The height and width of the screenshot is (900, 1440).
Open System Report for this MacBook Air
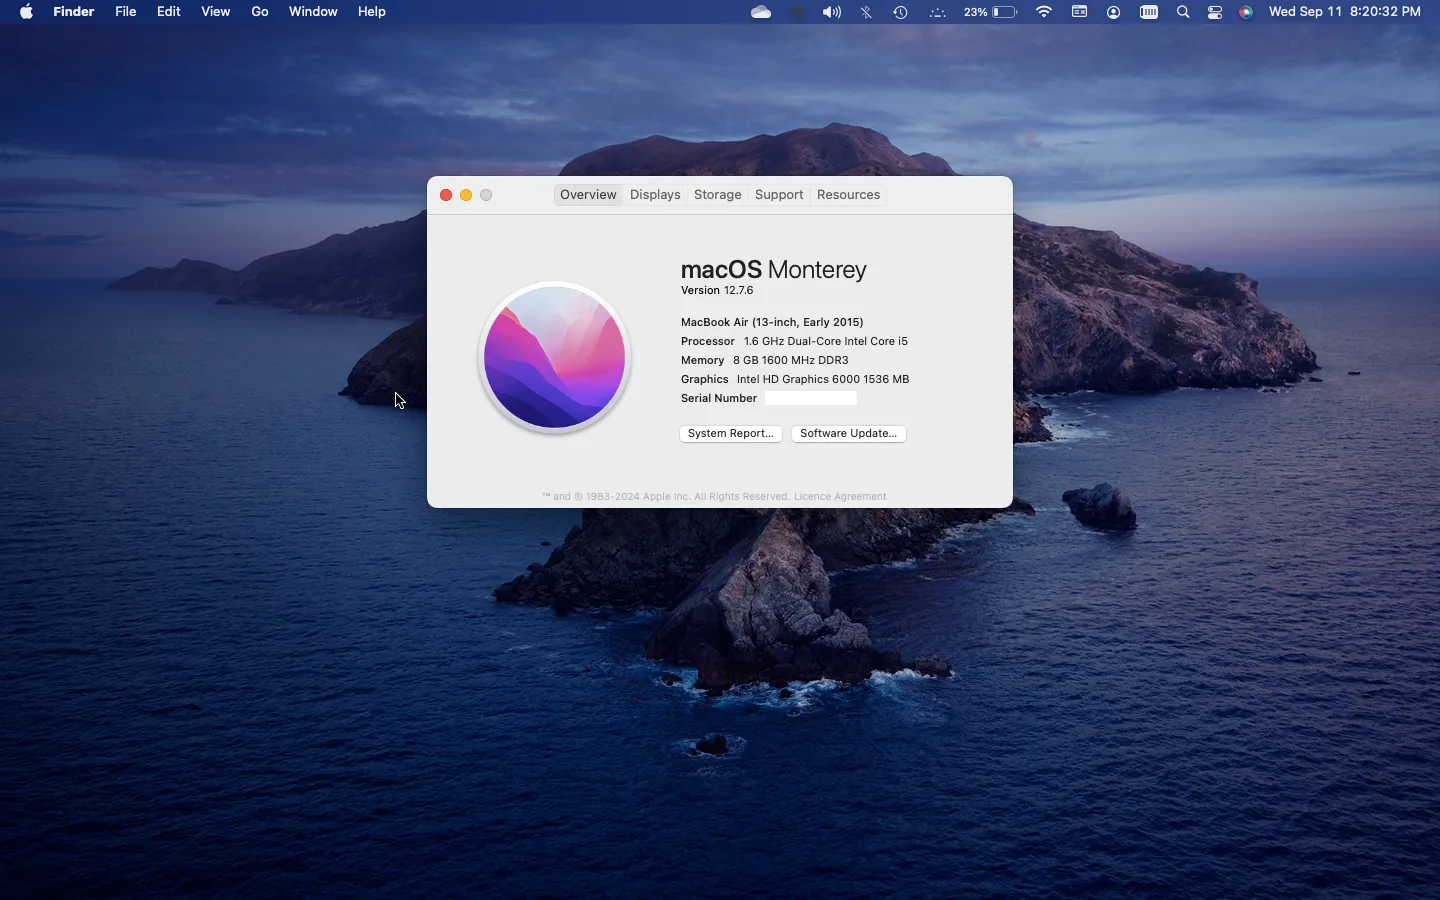pos(730,433)
